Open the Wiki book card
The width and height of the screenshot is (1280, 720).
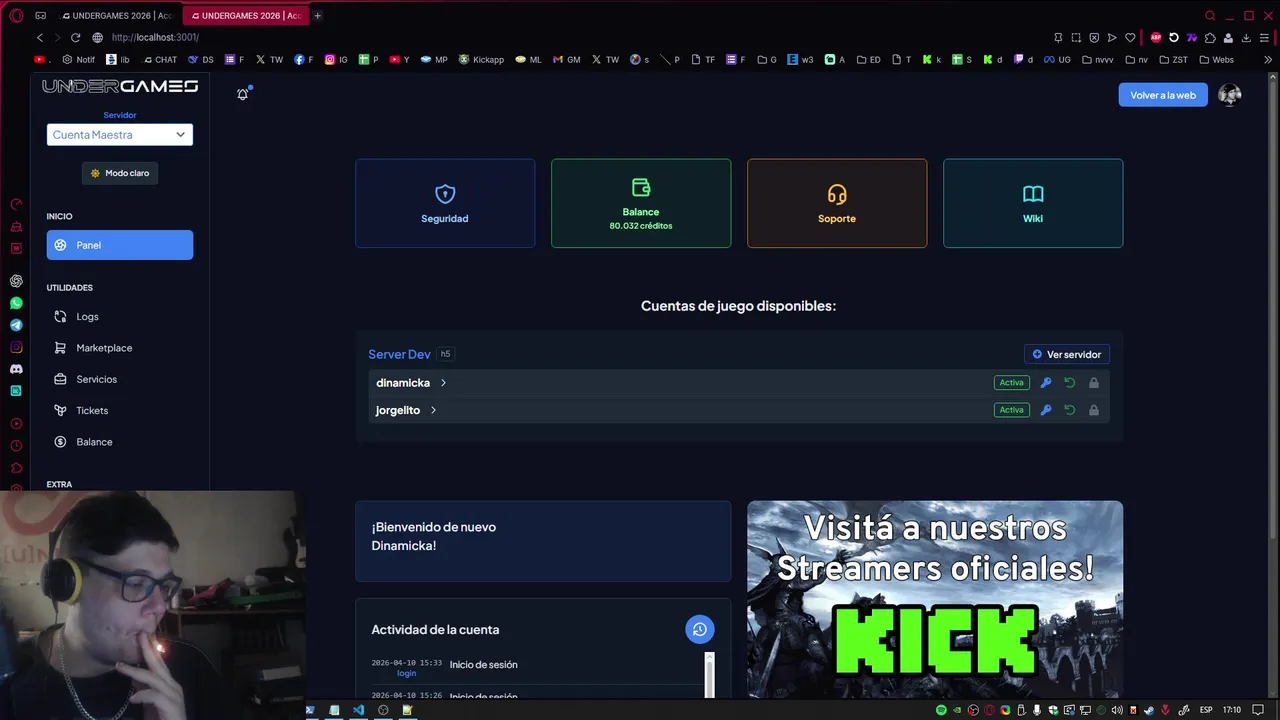click(x=1033, y=203)
